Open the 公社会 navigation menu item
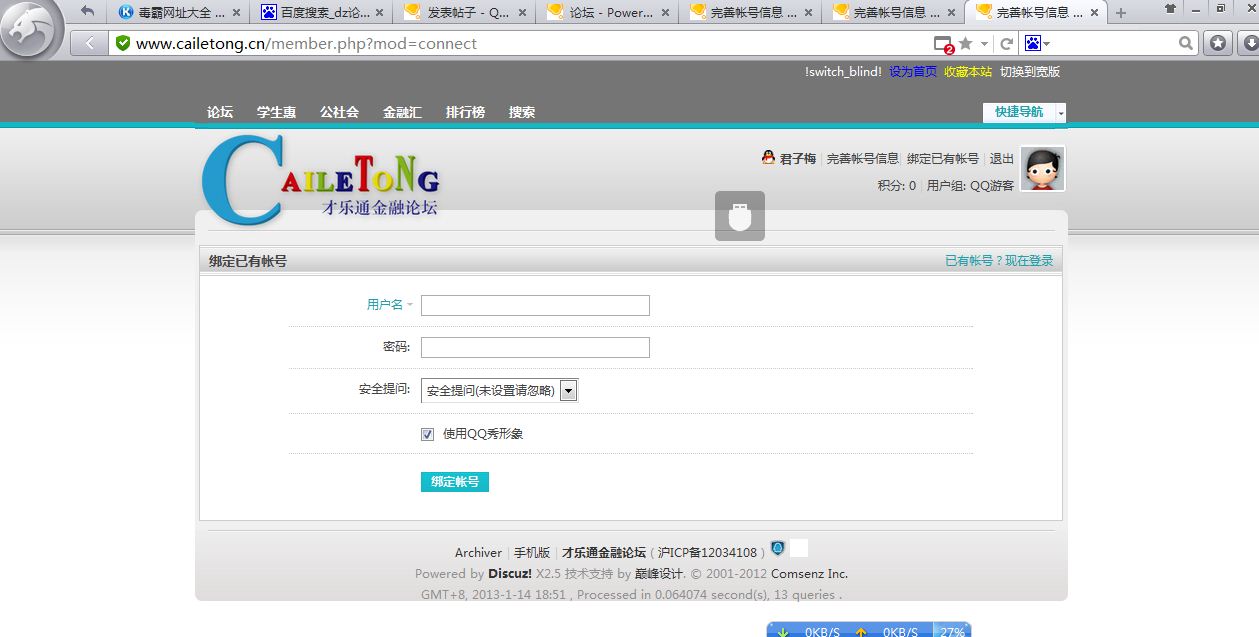Viewport: 1259px width, 637px height. click(x=339, y=112)
